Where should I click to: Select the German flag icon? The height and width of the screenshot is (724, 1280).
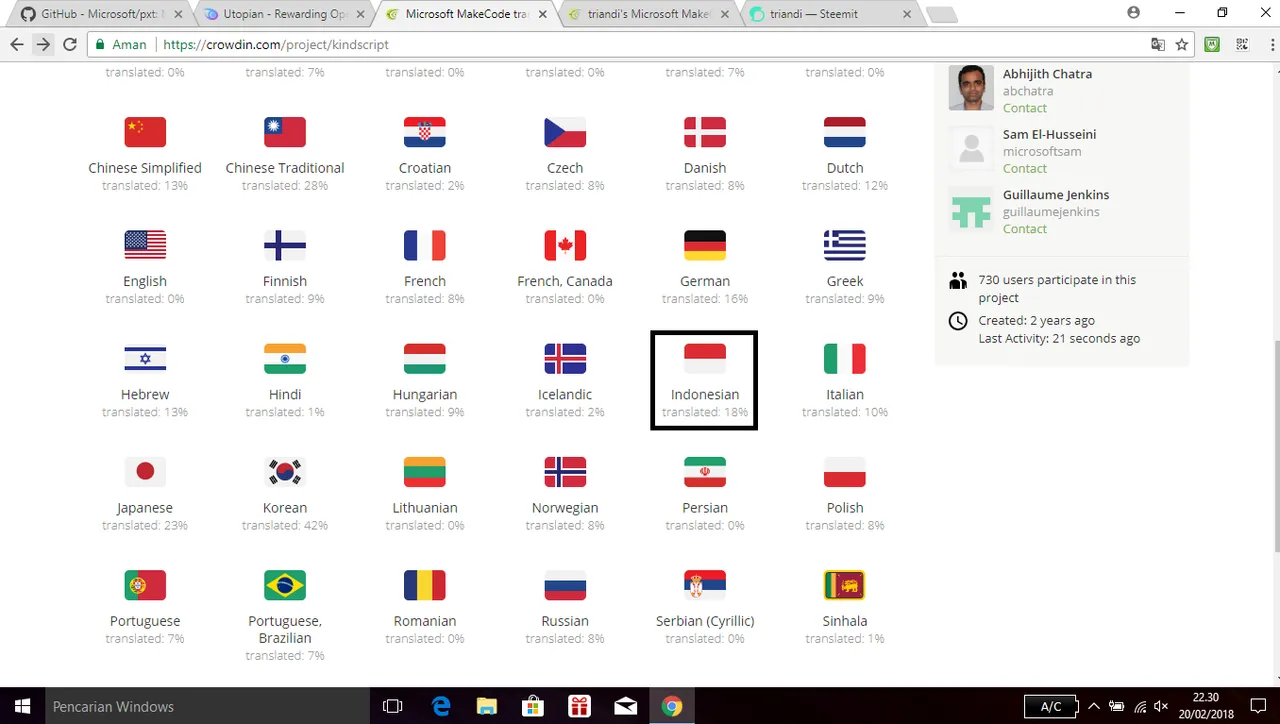tap(705, 245)
